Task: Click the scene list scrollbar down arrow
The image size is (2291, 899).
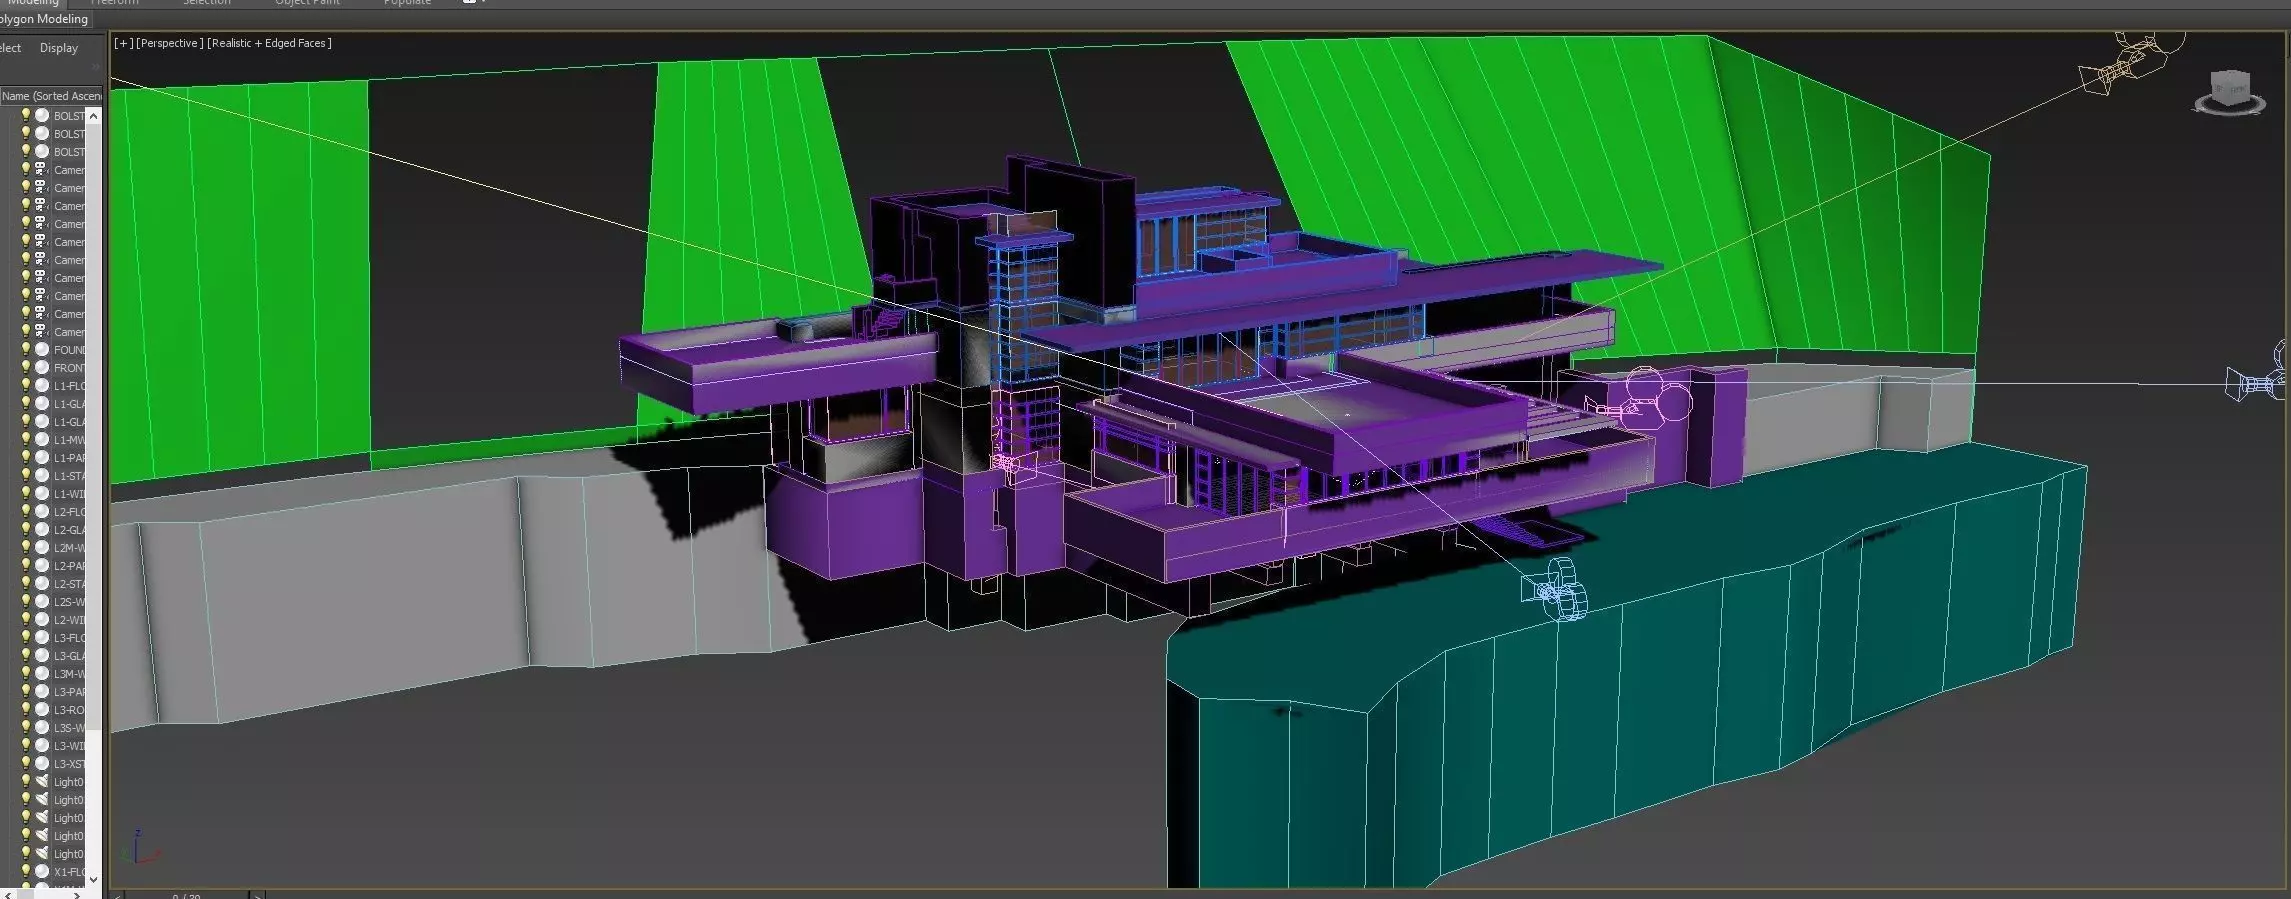Action: [94, 880]
